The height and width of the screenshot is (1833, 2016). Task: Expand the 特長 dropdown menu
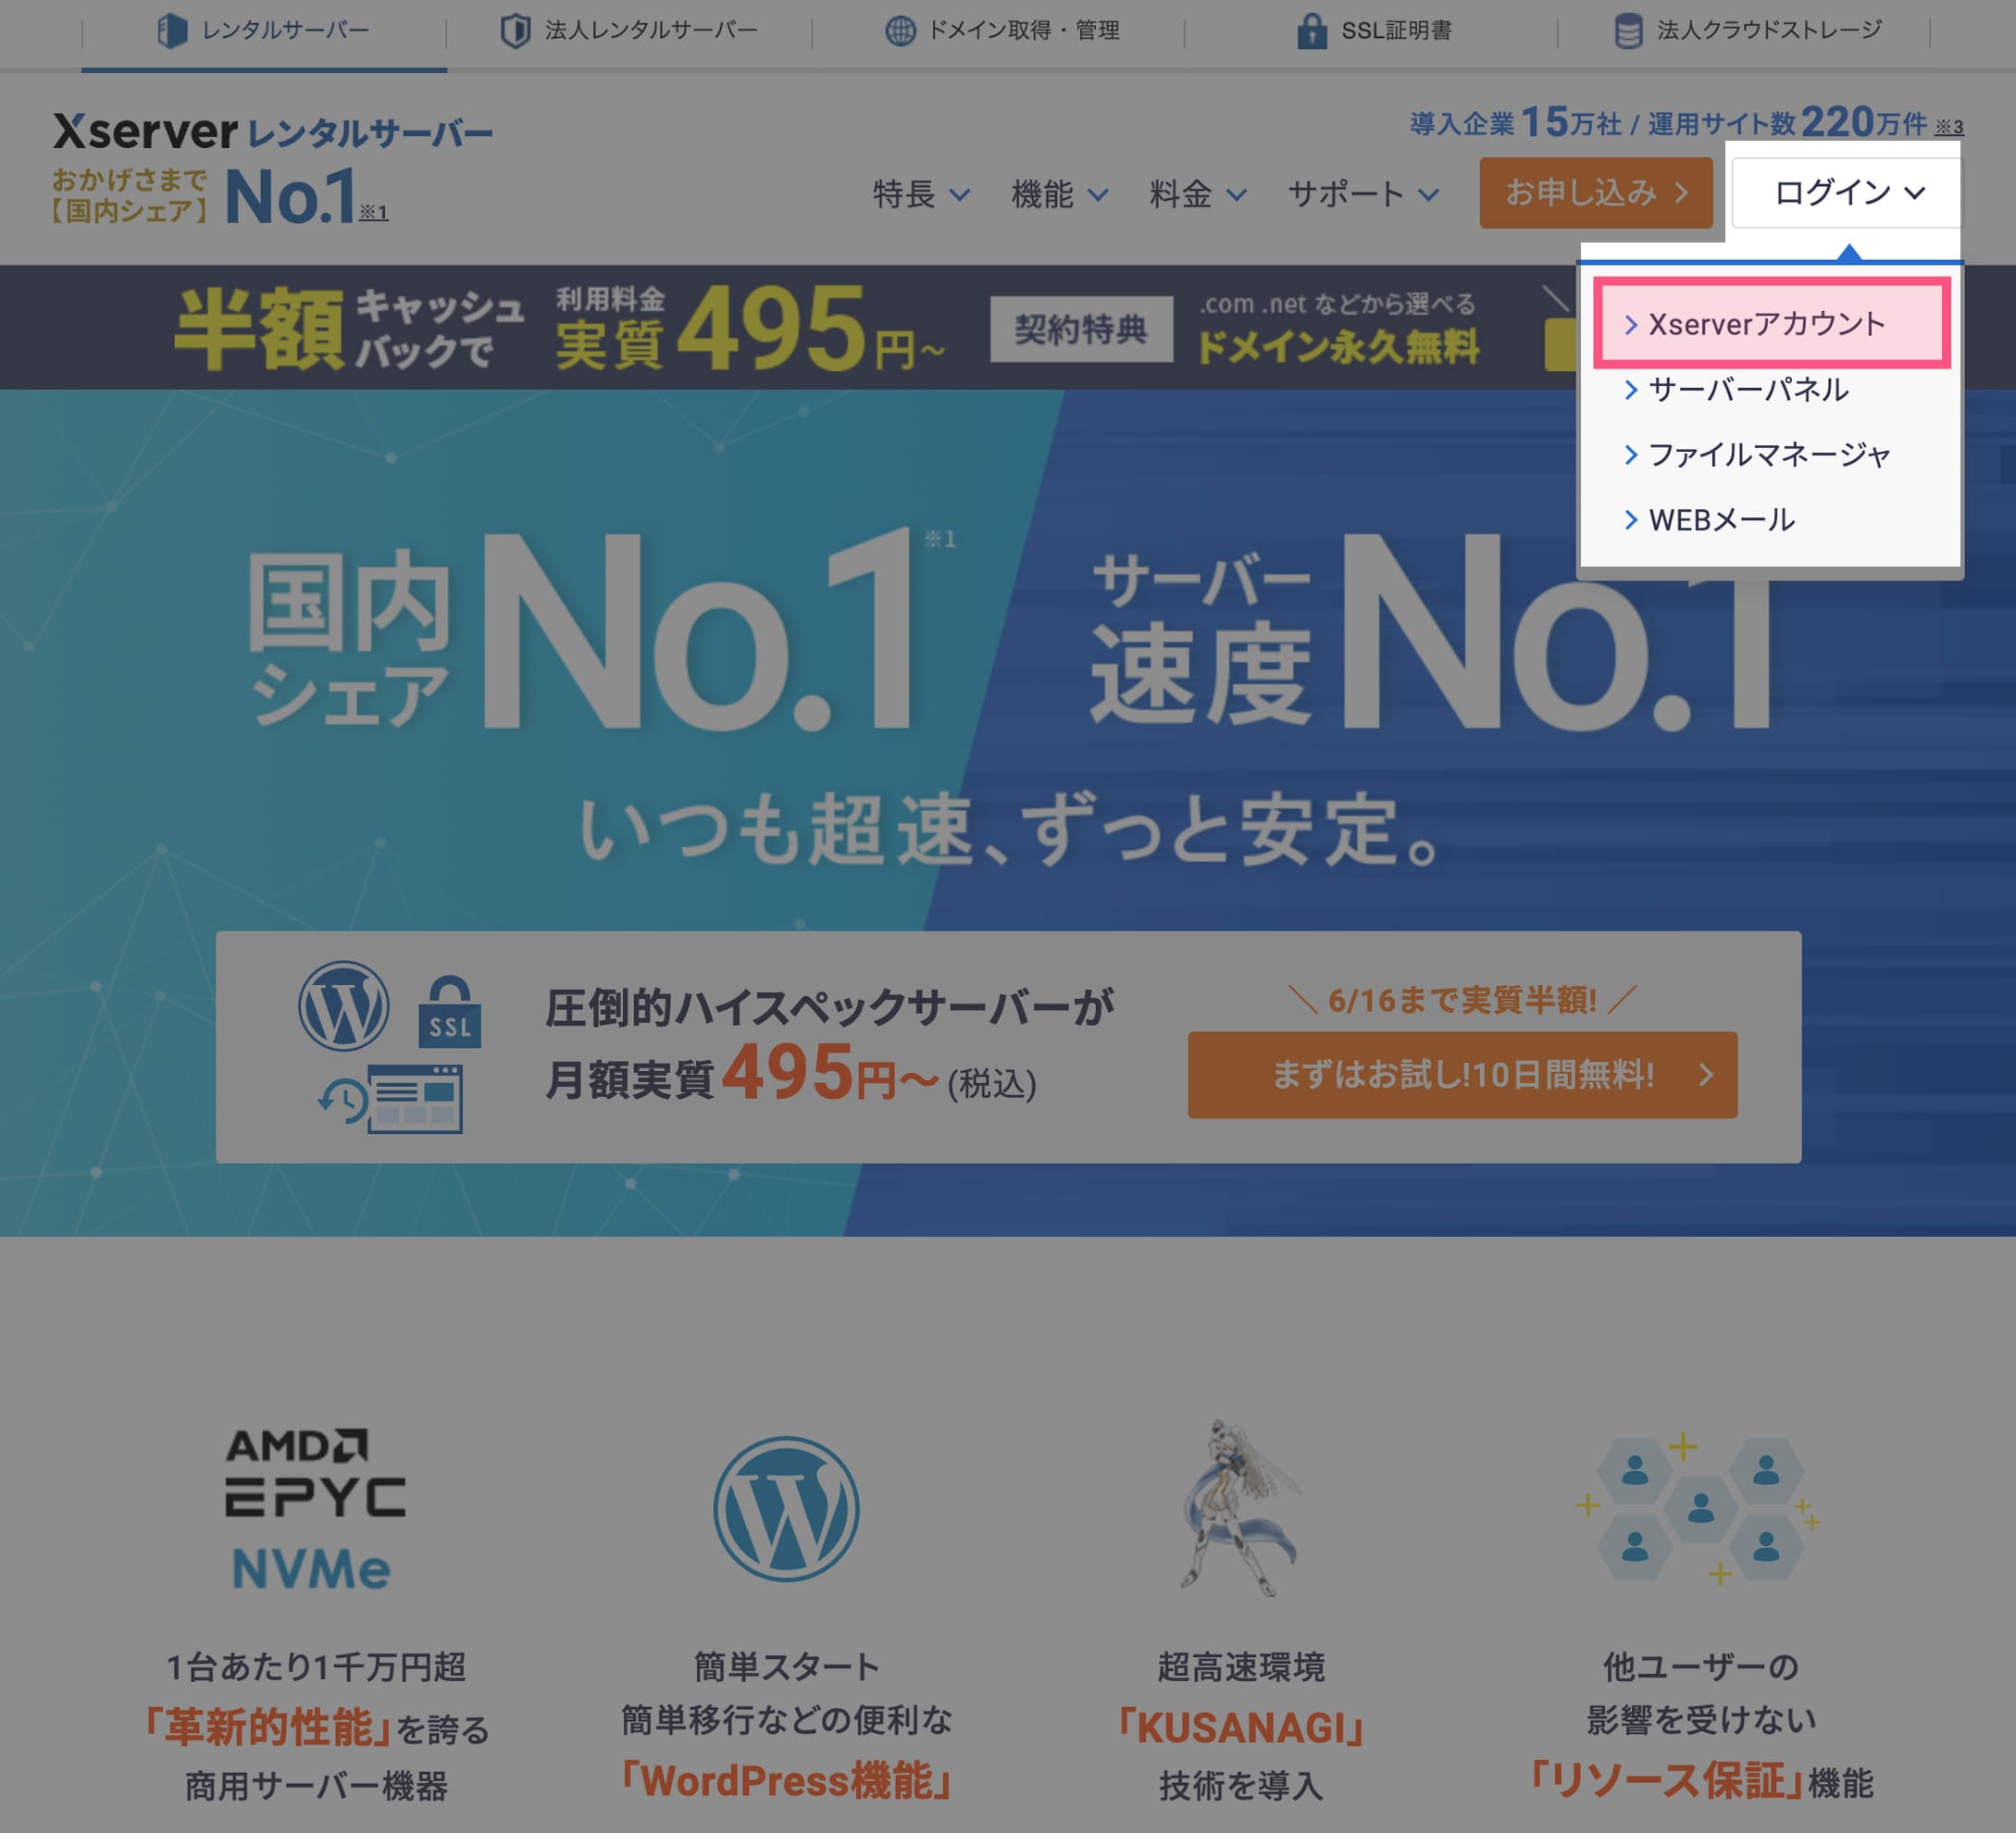click(x=920, y=194)
